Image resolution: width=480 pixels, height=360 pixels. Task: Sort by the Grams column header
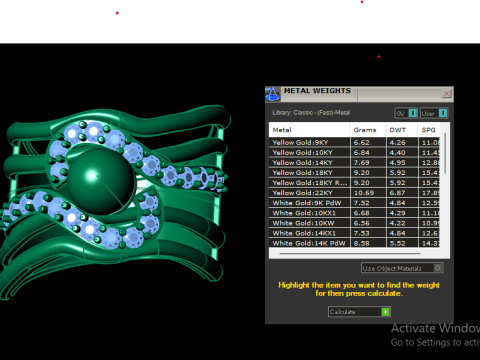(367, 130)
